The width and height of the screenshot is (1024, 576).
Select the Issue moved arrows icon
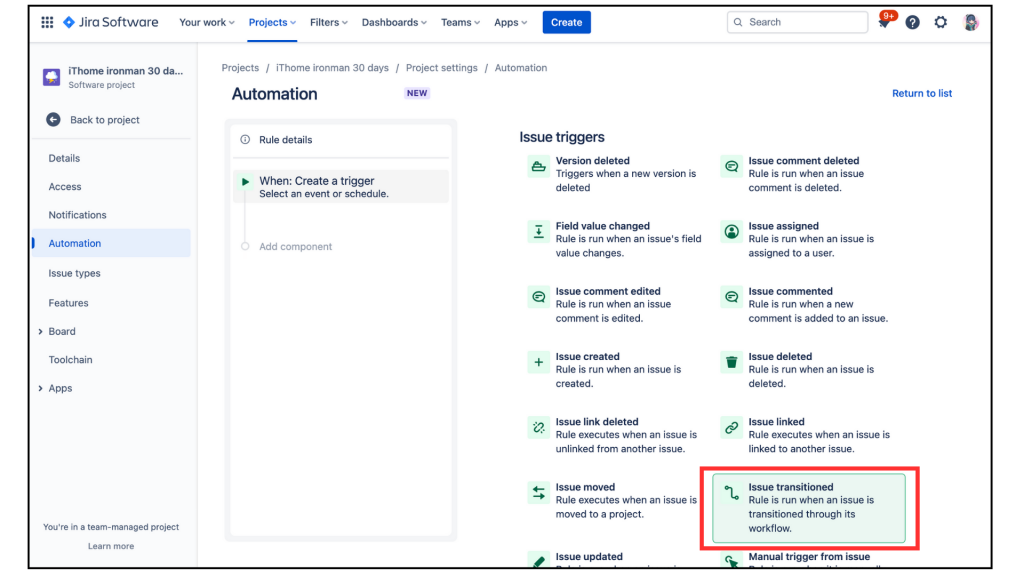coord(538,493)
